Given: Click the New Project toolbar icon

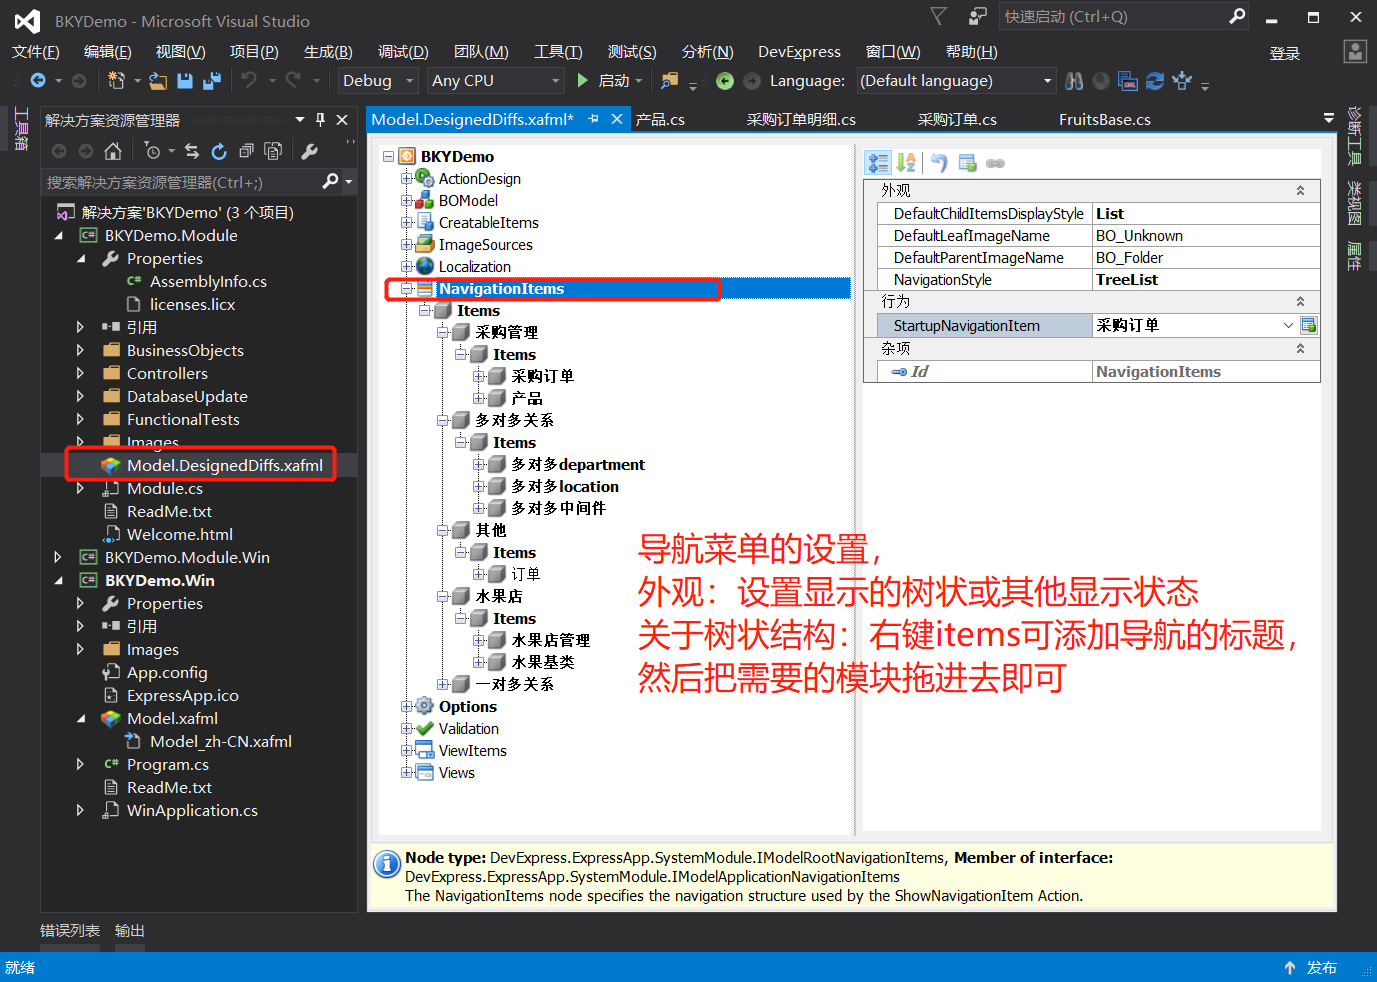Looking at the screenshot, I should pos(117,81).
